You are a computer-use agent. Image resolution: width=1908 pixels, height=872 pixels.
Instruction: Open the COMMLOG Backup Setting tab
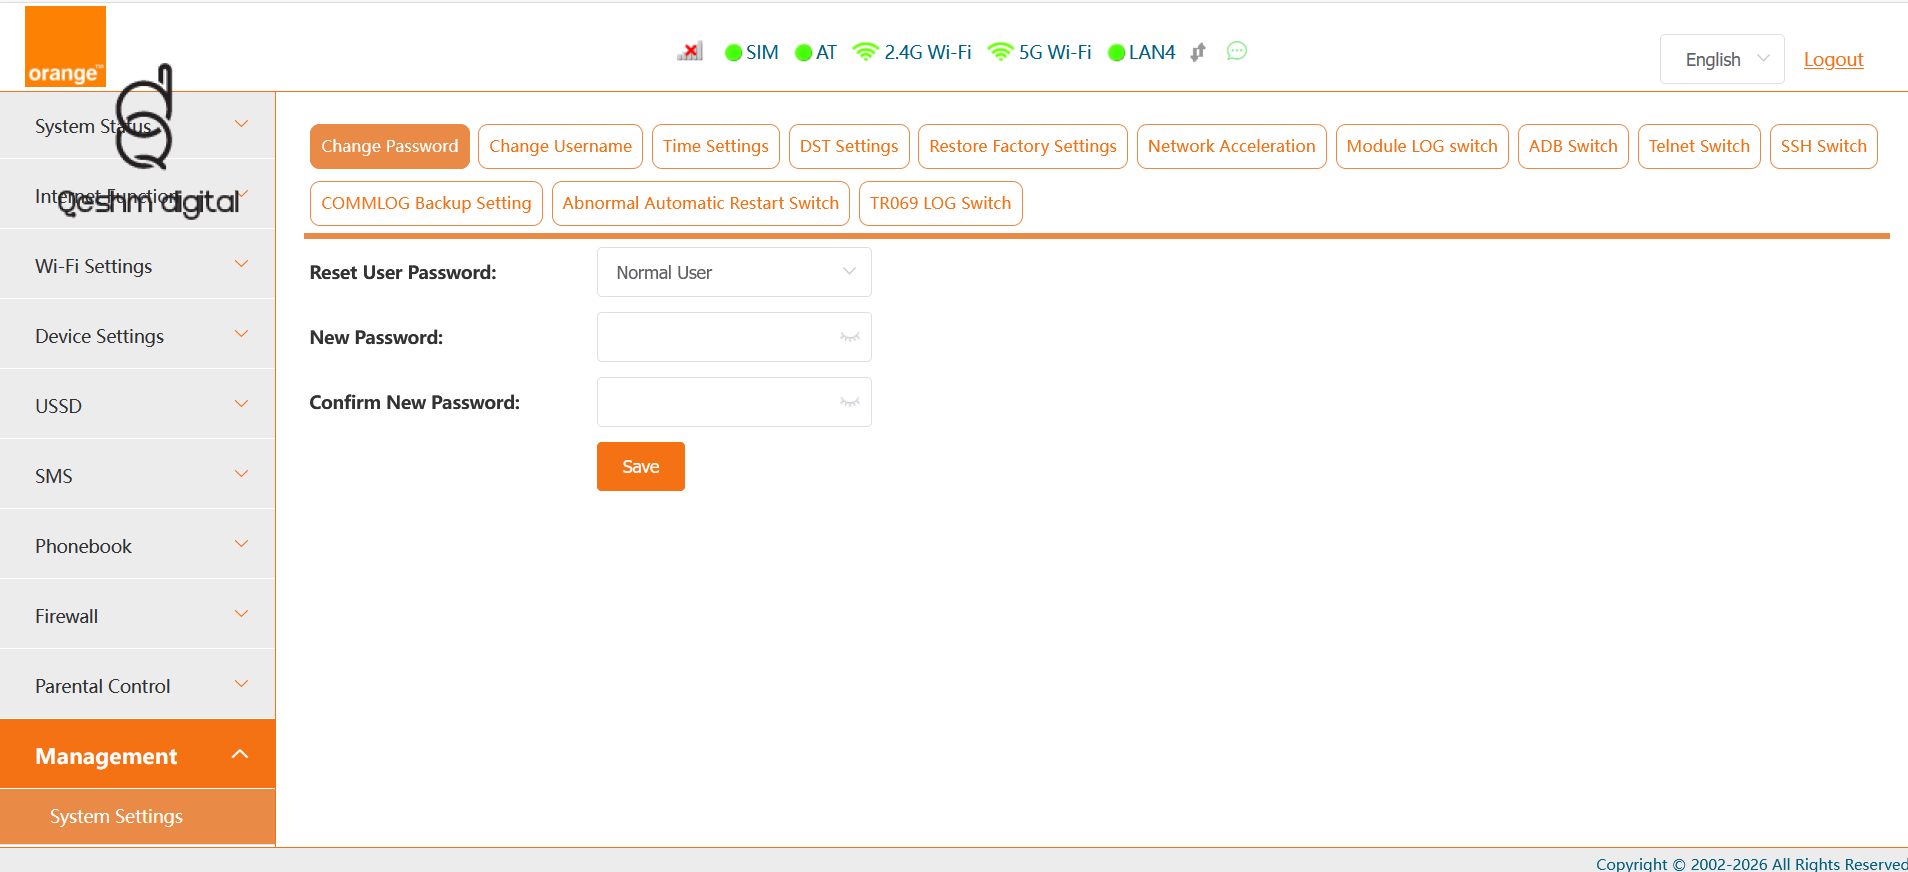(x=426, y=203)
